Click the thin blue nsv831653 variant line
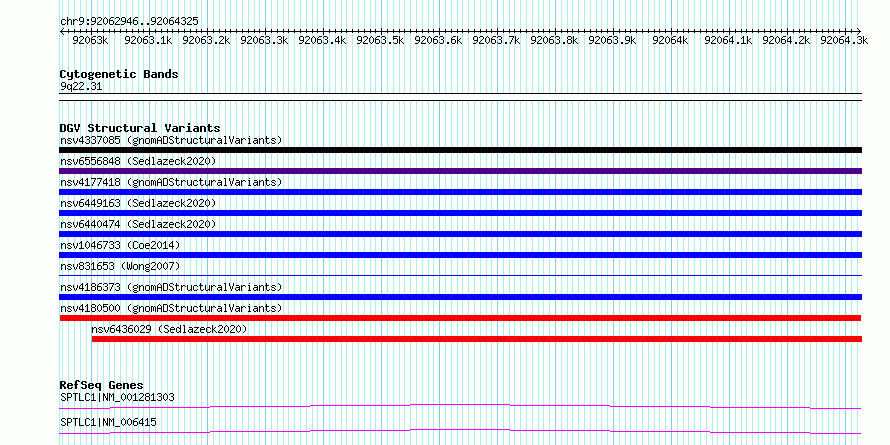The image size is (890, 445). (460, 276)
